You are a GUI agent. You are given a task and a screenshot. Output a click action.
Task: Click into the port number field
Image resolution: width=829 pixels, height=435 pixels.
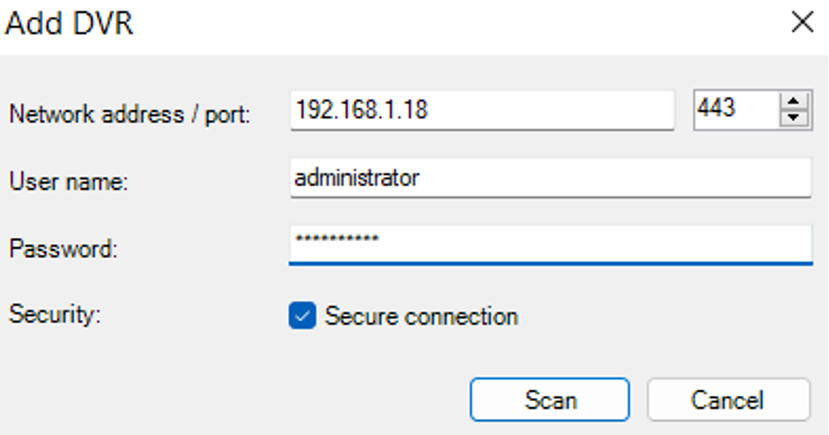pyautogui.click(x=733, y=110)
